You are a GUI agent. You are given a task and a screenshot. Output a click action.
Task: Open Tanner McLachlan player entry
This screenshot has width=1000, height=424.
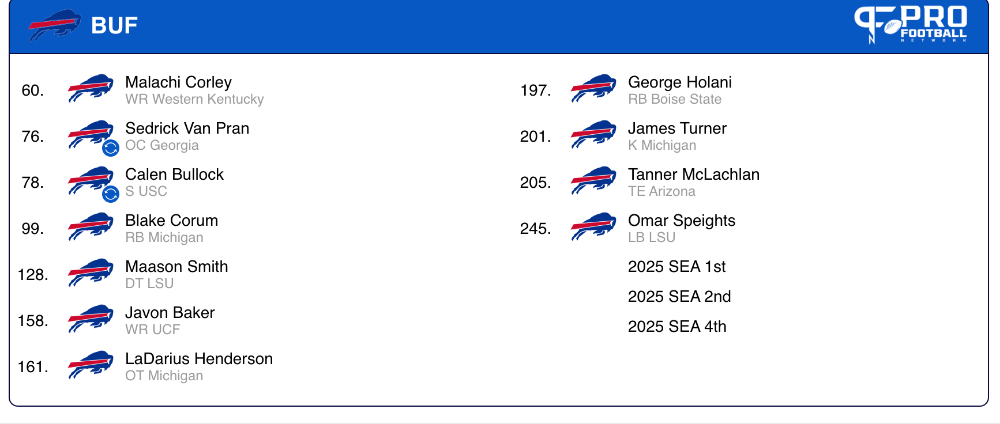coord(694,182)
